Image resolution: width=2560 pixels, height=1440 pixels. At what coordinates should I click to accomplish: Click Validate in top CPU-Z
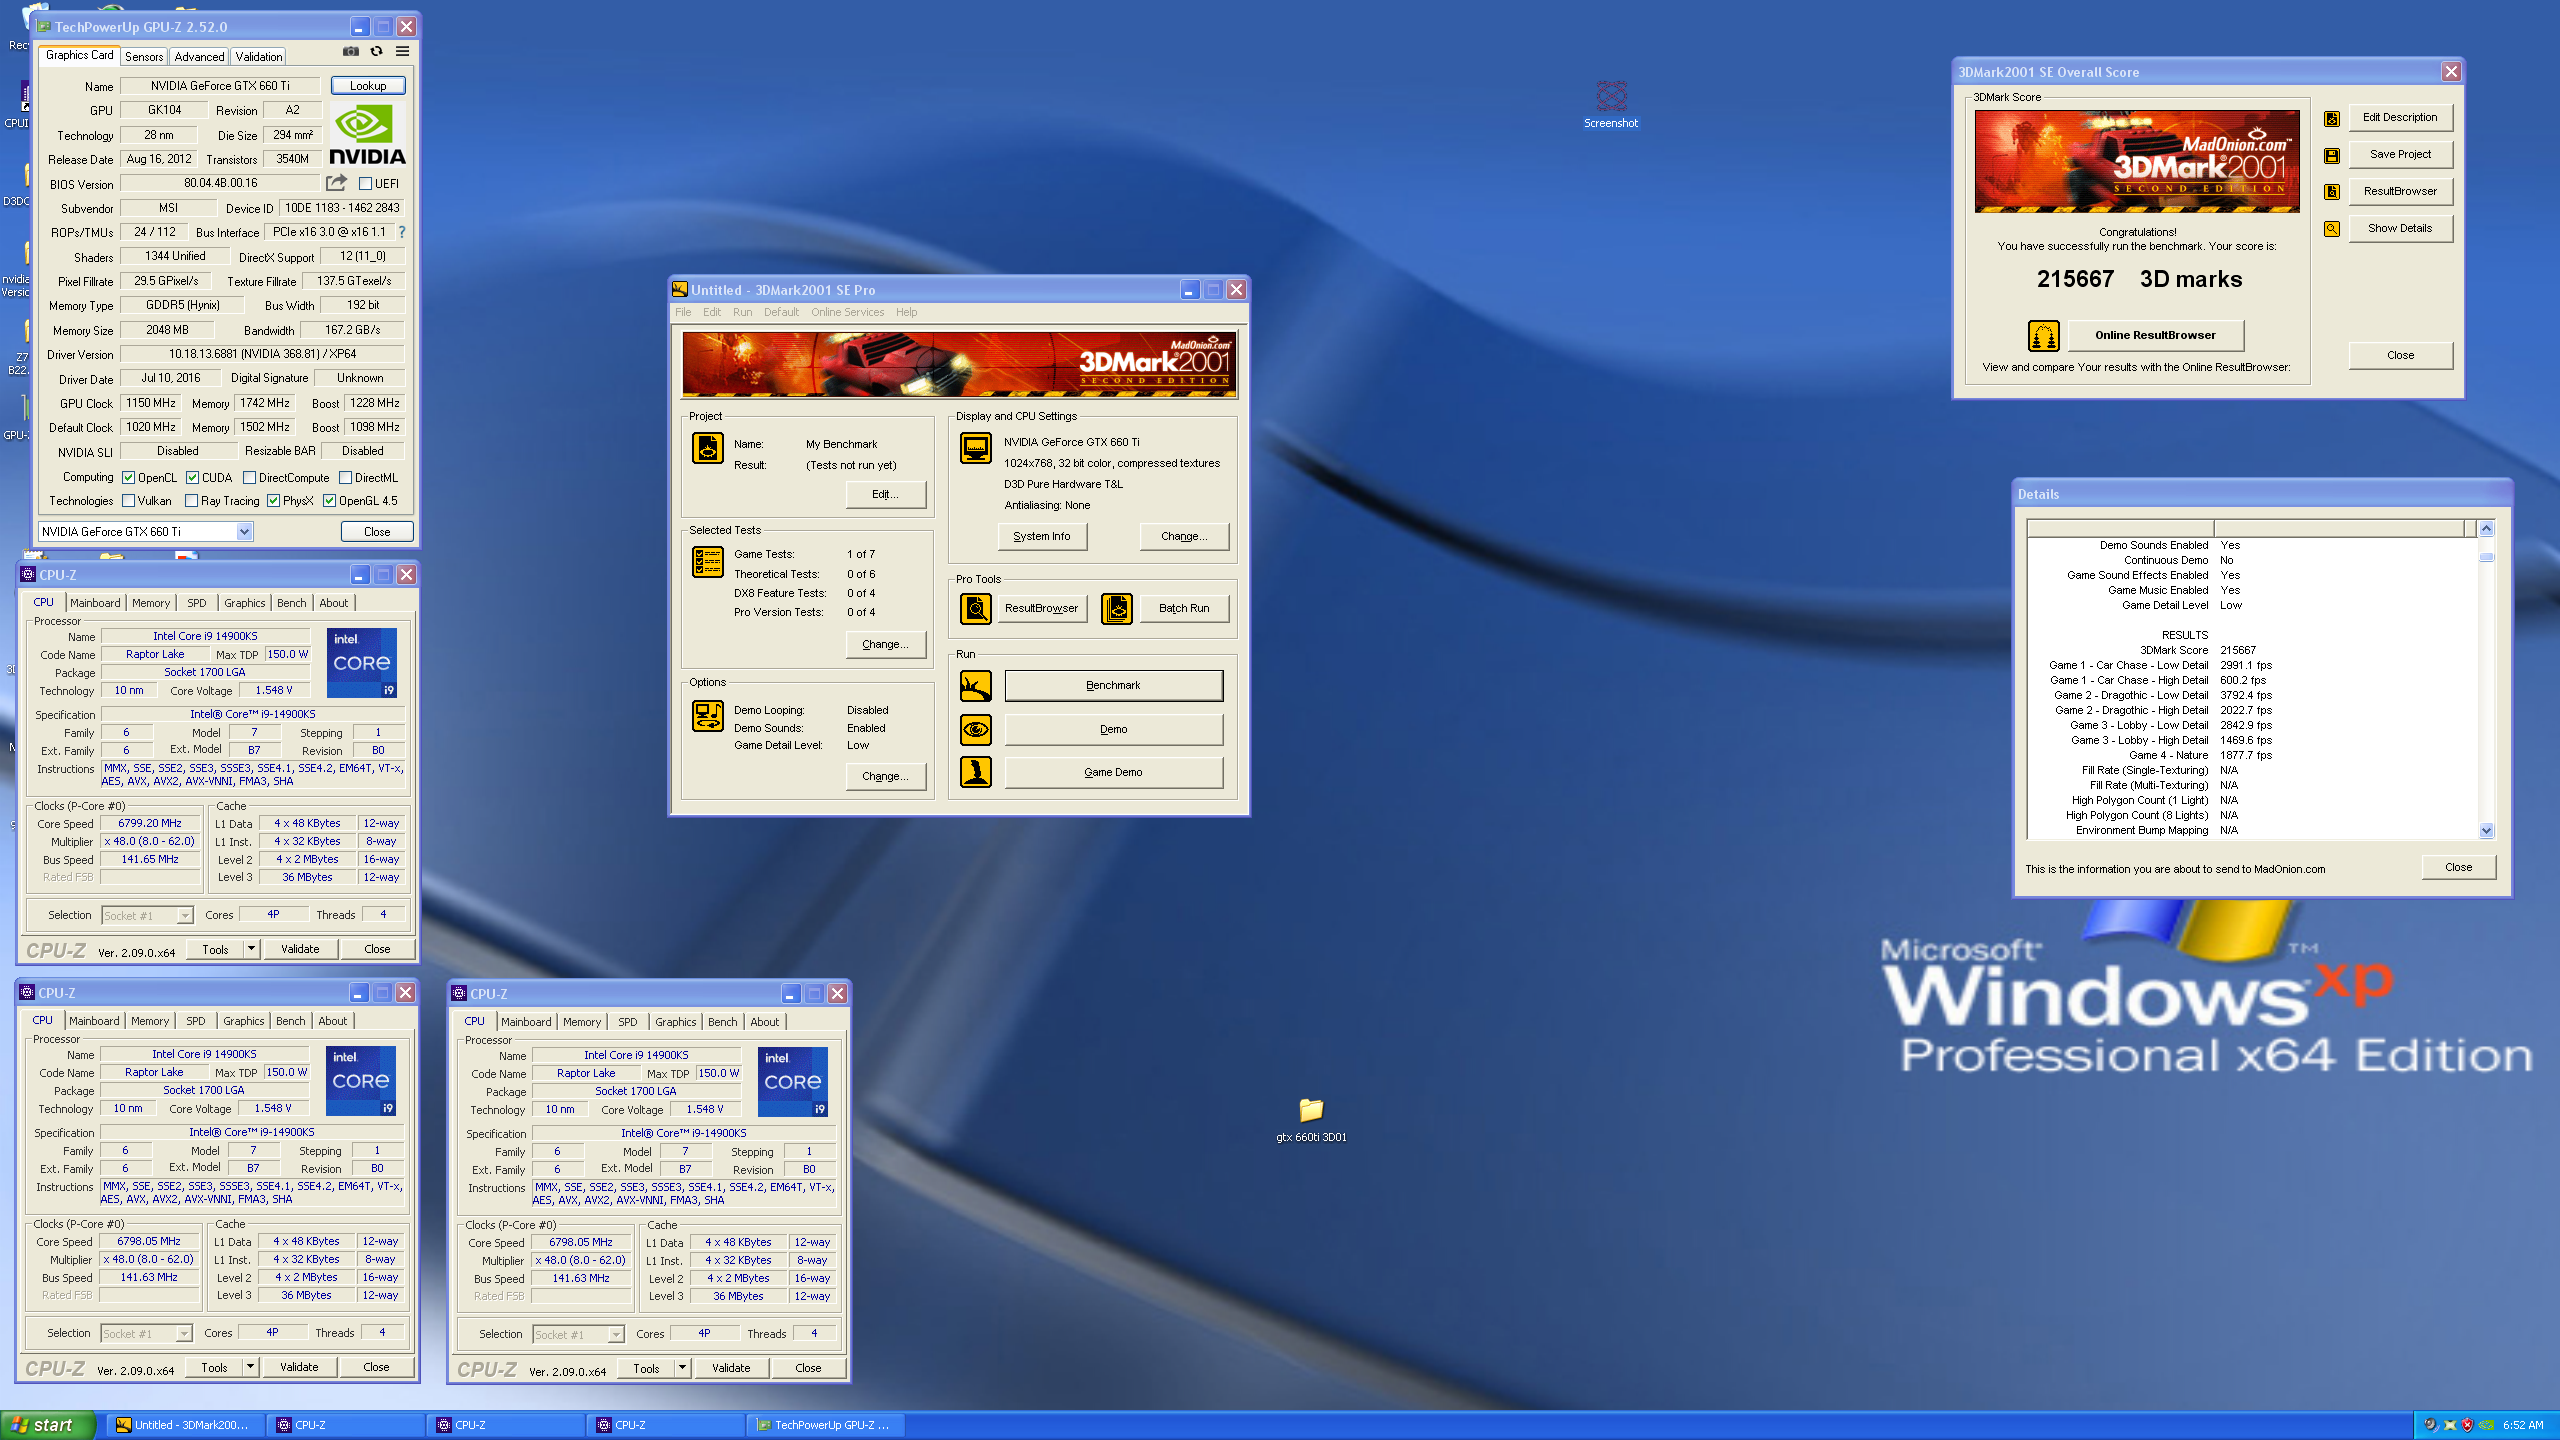300,948
